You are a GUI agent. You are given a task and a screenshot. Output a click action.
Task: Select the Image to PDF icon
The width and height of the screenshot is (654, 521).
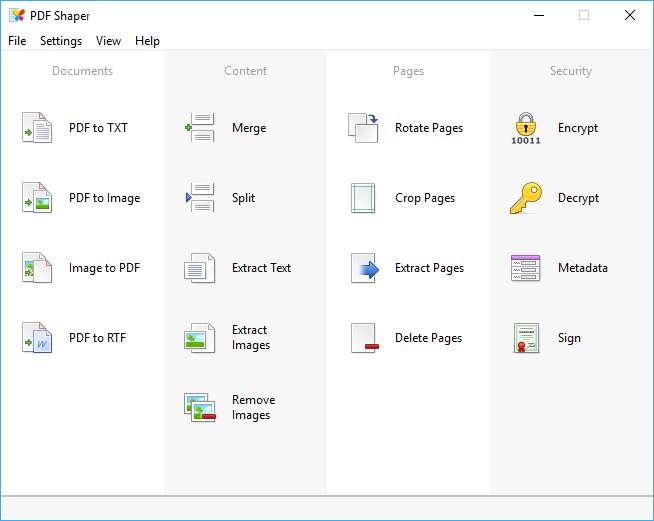37,268
